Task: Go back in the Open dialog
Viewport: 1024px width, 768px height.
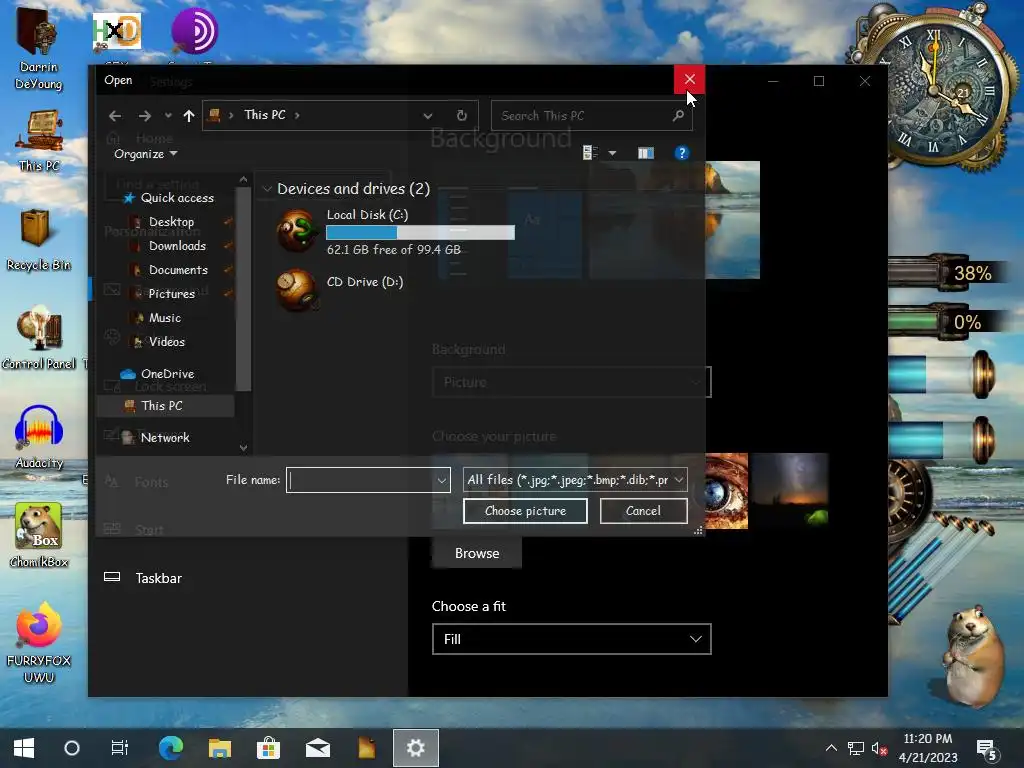Action: click(115, 116)
